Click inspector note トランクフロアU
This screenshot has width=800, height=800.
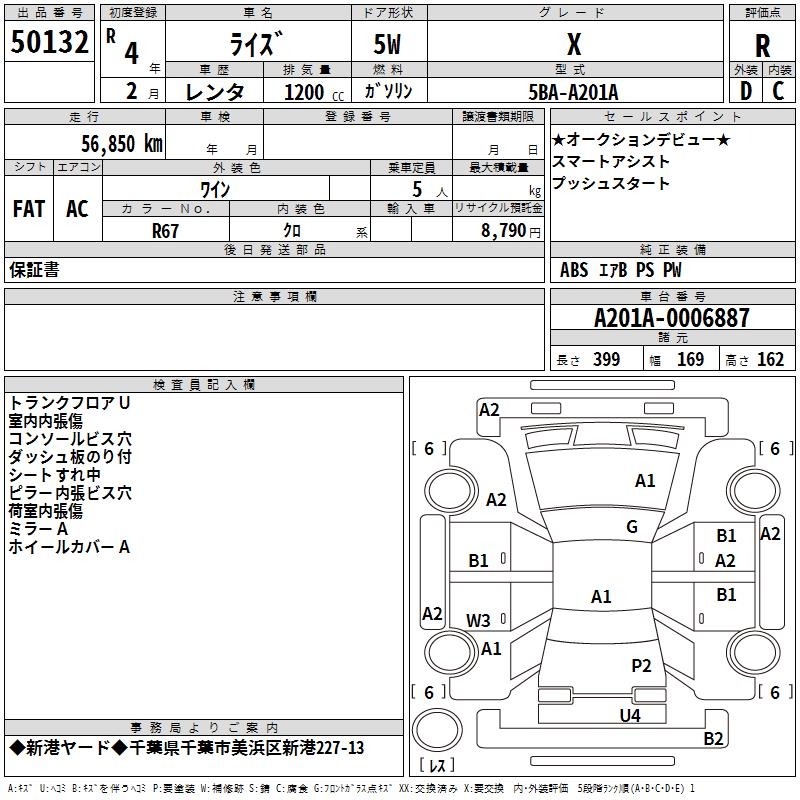tap(69, 403)
